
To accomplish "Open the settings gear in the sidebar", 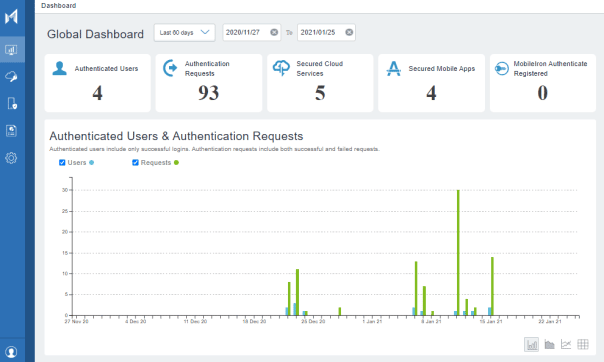I will click(x=11, y=158).
